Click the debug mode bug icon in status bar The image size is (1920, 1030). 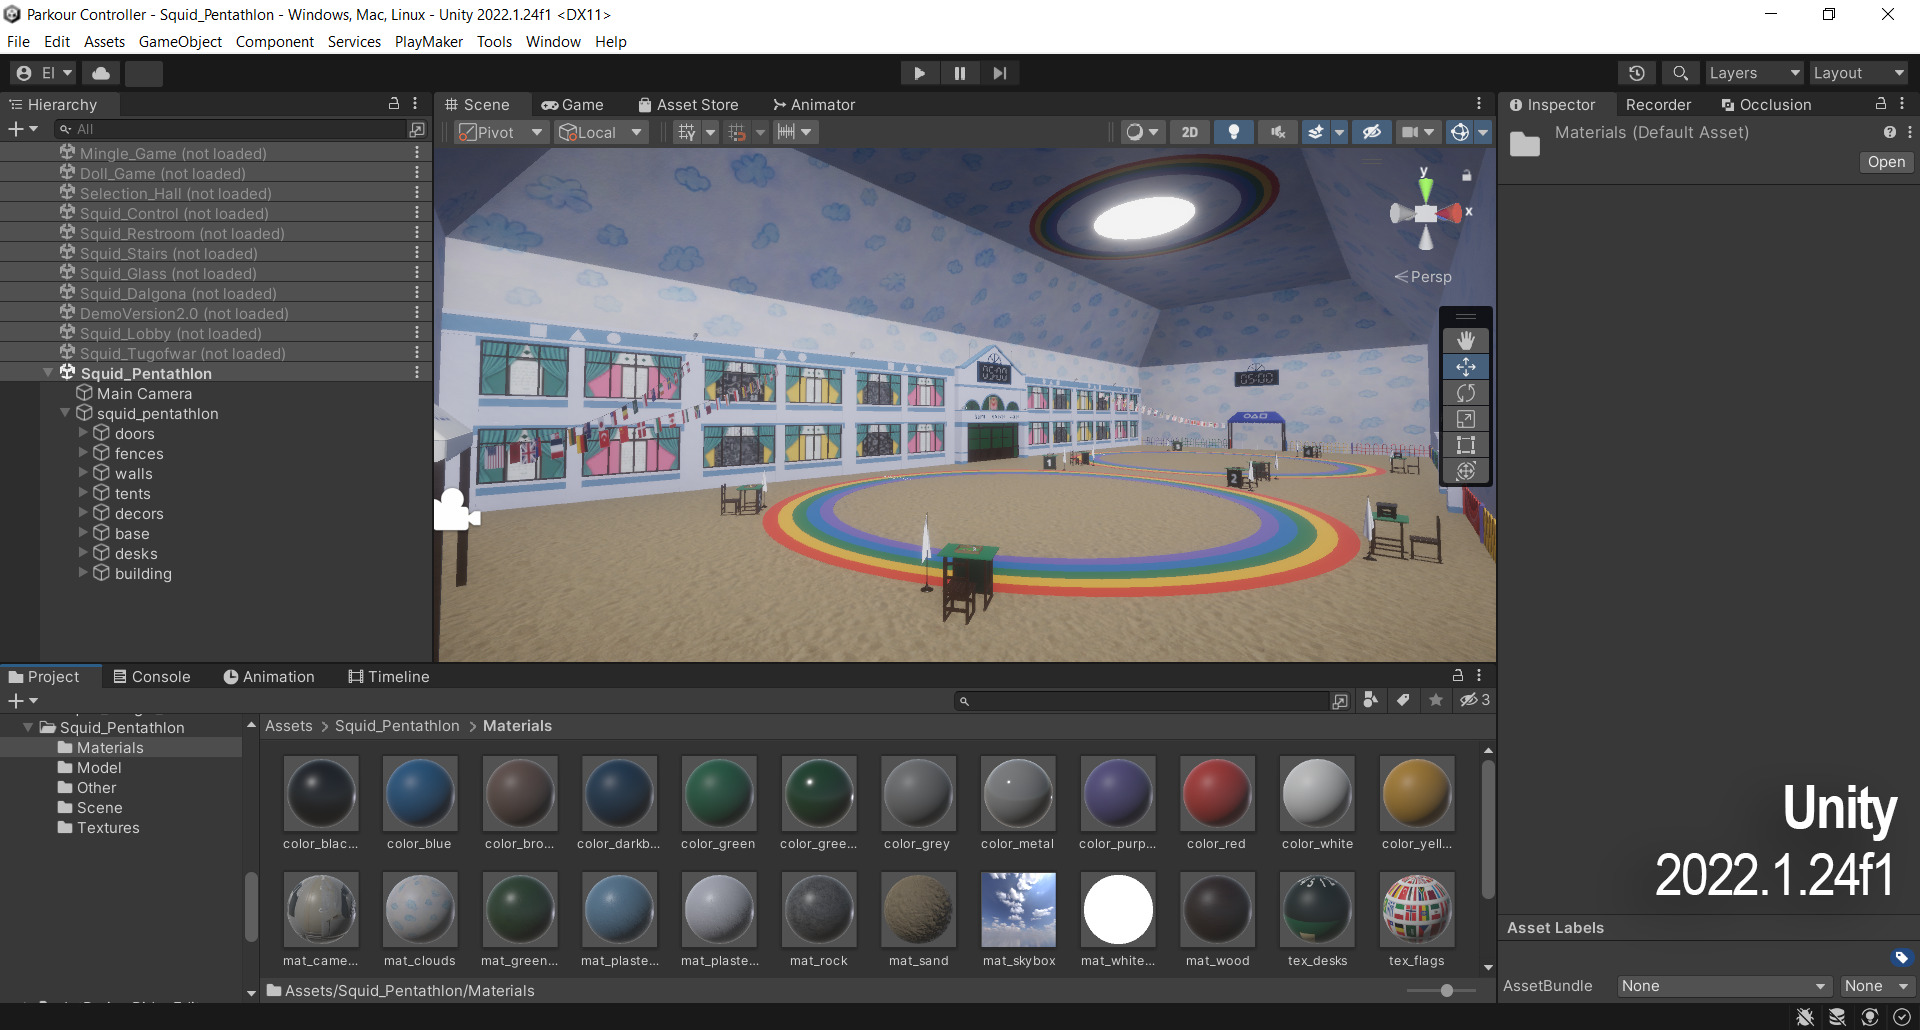click(1805, 1017)
